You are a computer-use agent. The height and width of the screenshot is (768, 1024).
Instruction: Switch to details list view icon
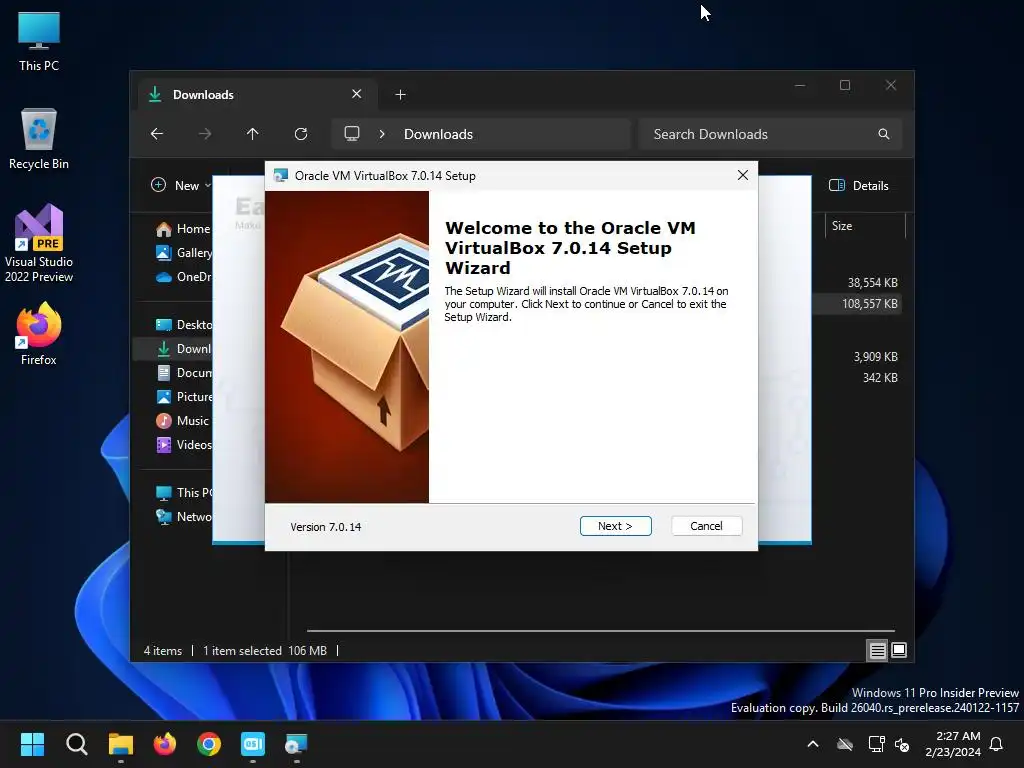coord(877,650)
